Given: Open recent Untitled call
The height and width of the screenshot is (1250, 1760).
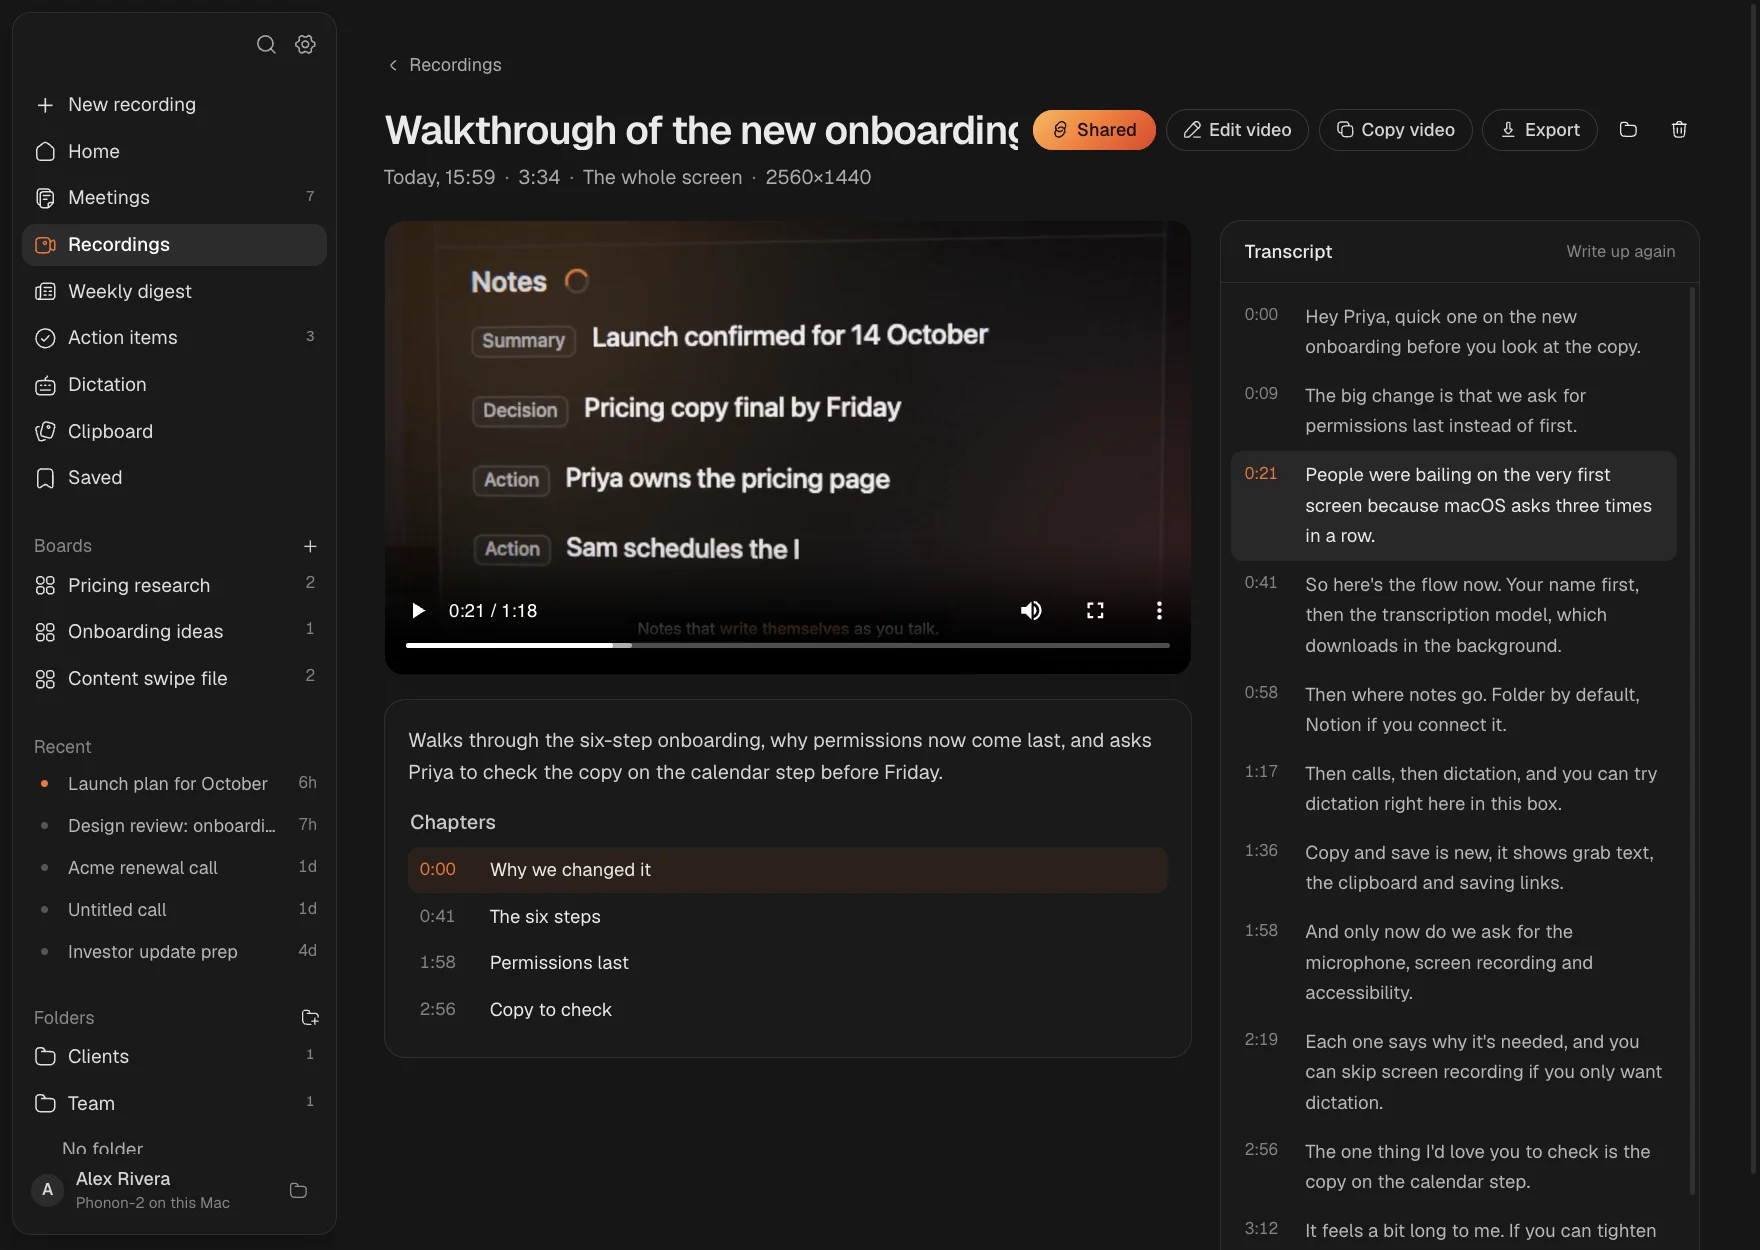Looking at the screenshot, I should (x=174, y=910).
